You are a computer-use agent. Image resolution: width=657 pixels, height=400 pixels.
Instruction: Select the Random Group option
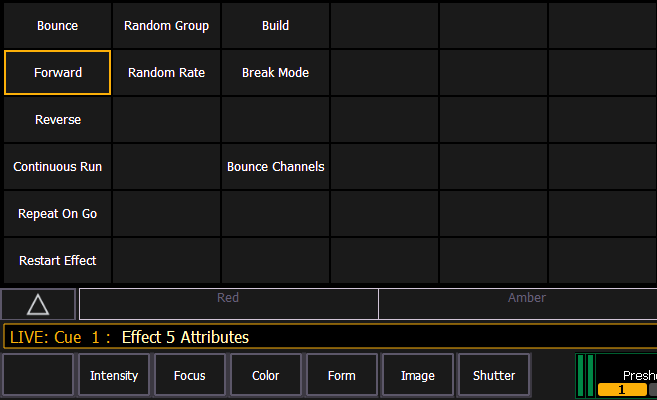[166, 26]
